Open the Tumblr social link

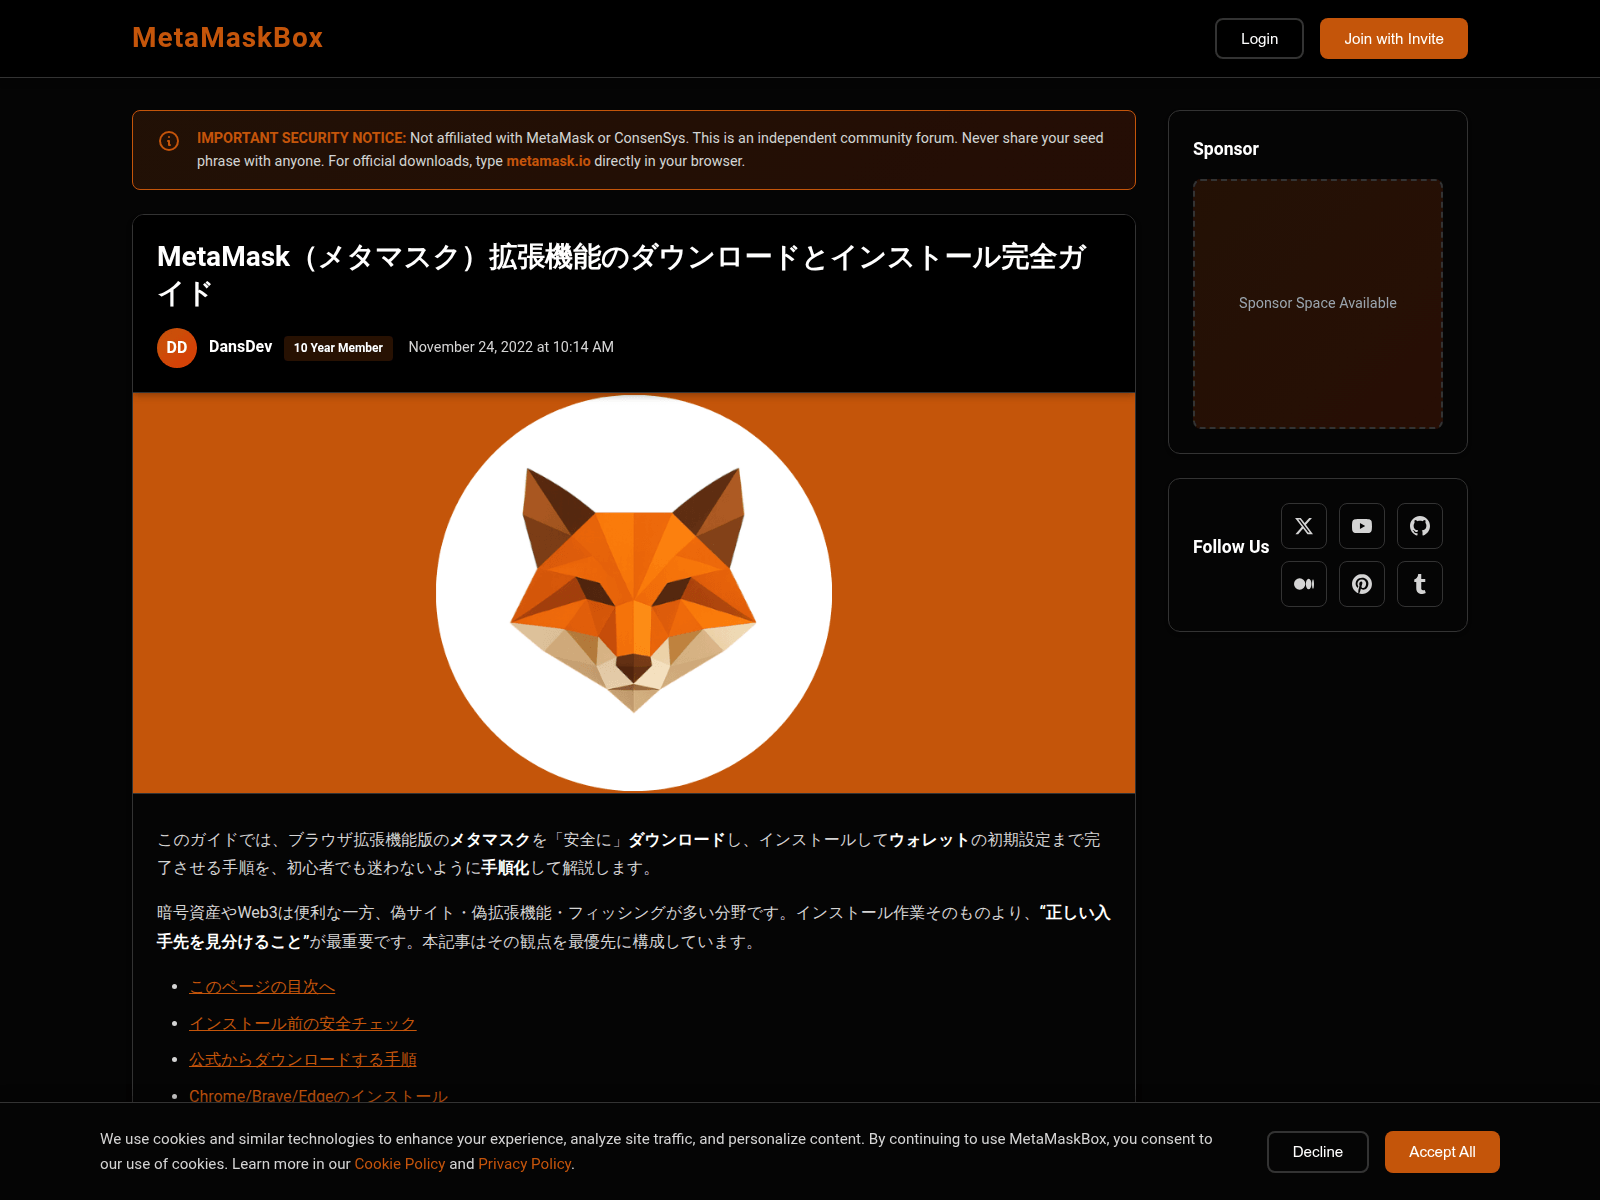pos(1420,584)
